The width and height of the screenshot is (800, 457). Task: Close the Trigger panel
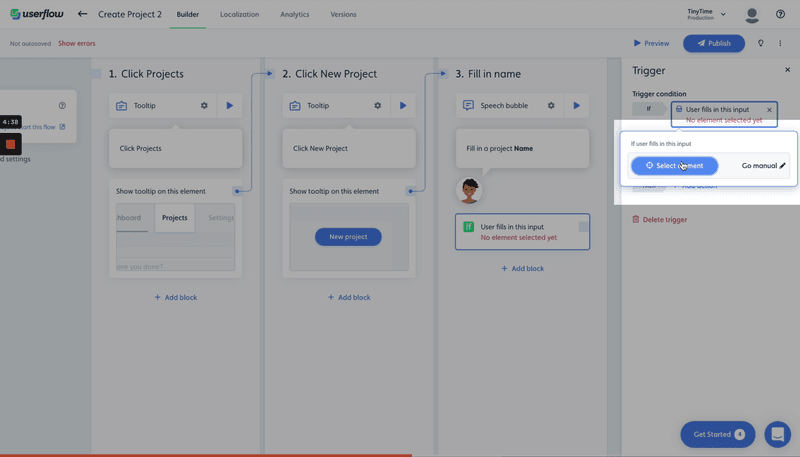[x=787, y=71]
